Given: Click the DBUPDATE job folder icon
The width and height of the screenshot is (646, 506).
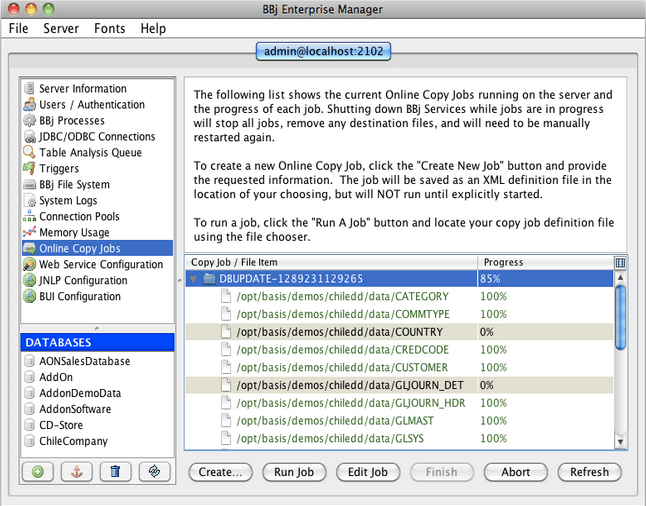Looking at the screenshot, I should coord(210,279).
